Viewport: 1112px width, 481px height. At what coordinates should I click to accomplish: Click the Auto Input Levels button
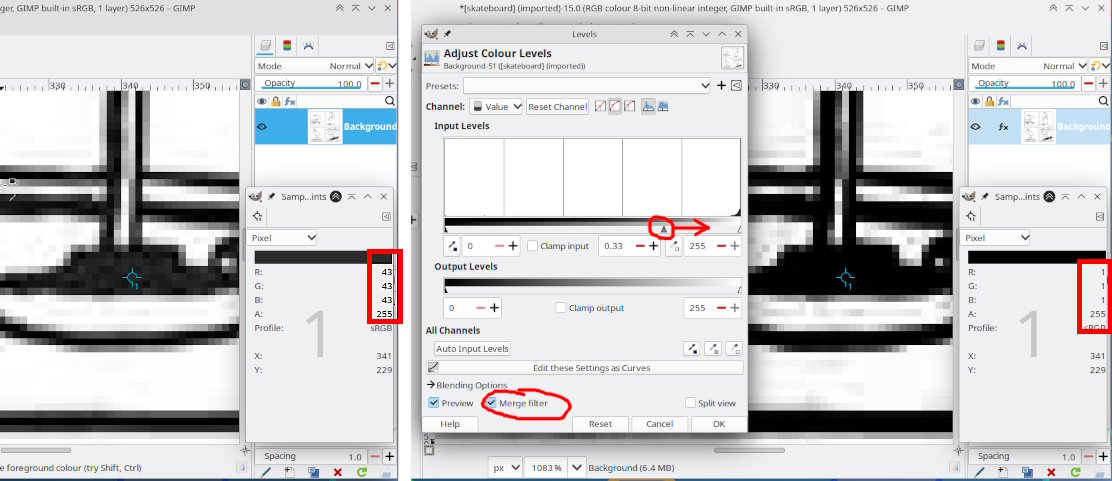pyautogui.click(x=472, y=349)
